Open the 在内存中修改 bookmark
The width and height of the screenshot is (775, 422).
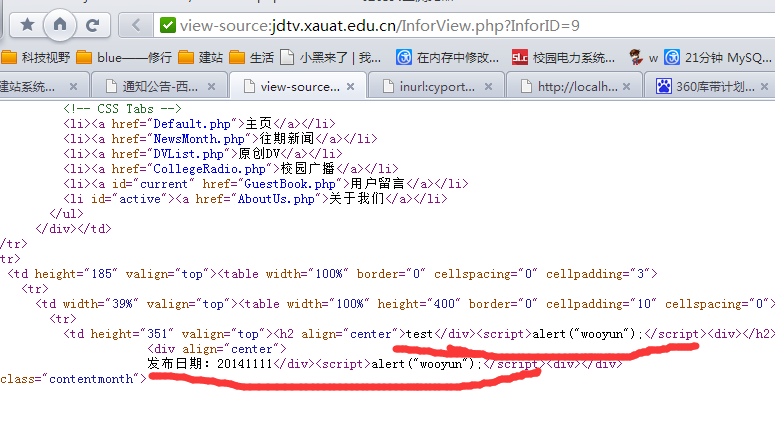448,58
